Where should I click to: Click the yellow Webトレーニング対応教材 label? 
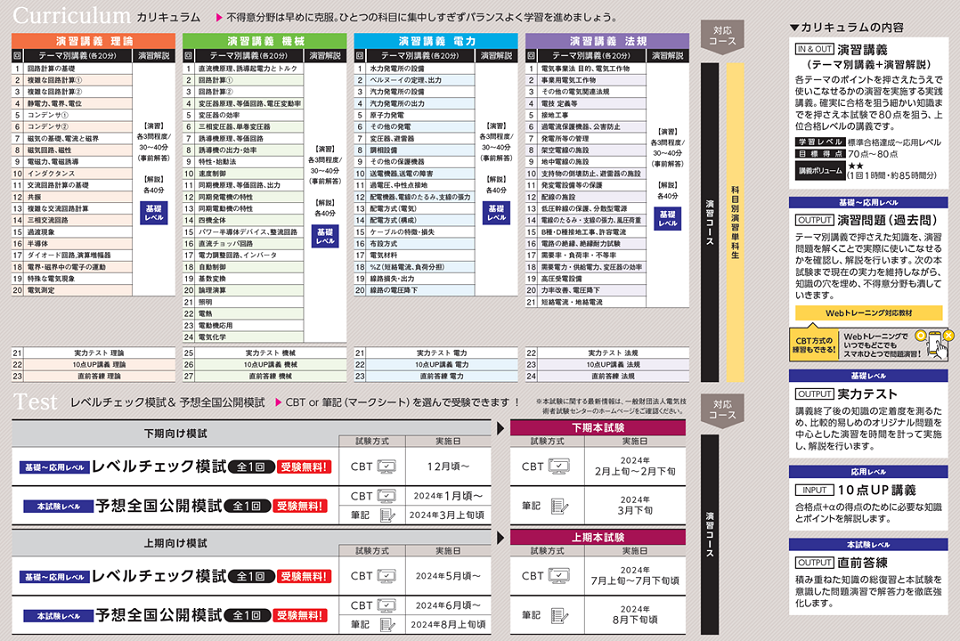coord(869,314)
